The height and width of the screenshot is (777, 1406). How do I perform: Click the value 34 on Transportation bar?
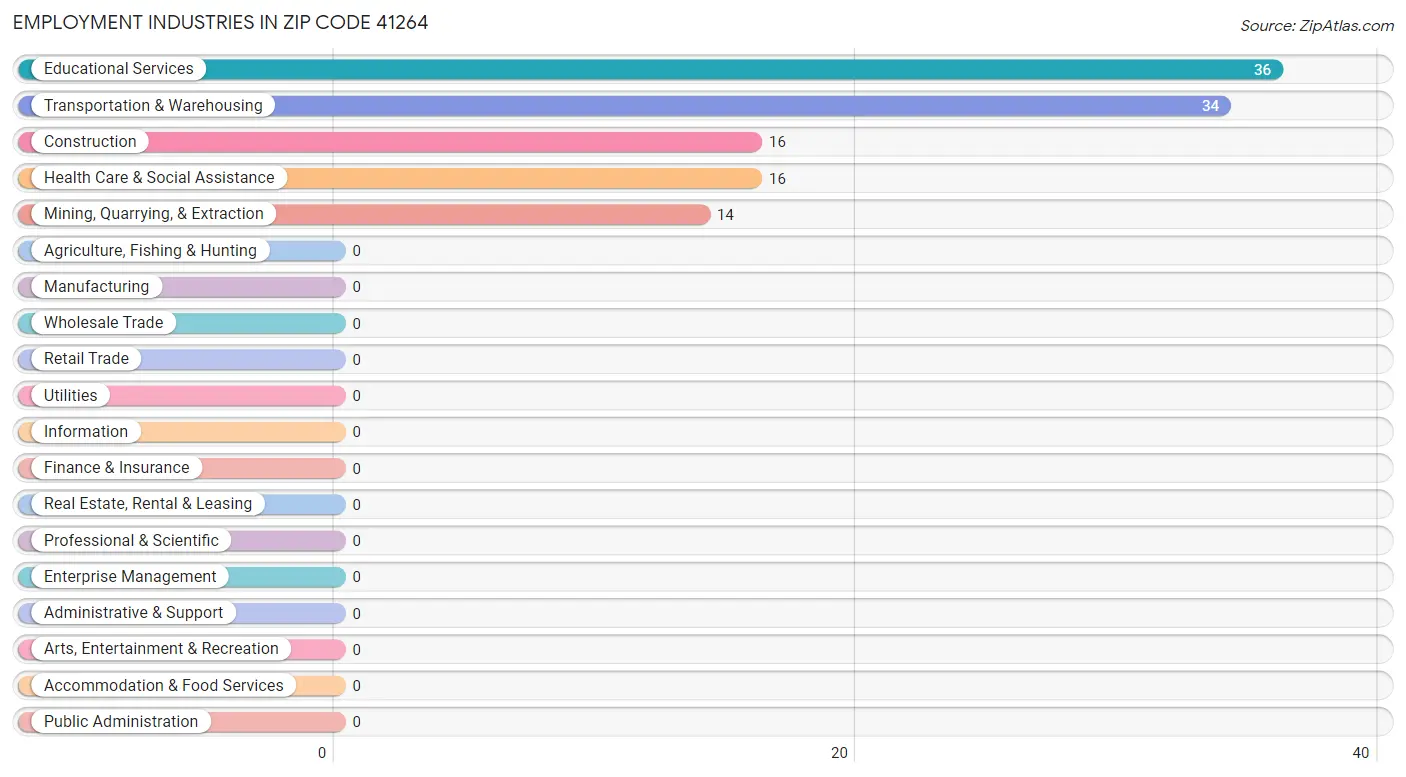coord(1210,106)
